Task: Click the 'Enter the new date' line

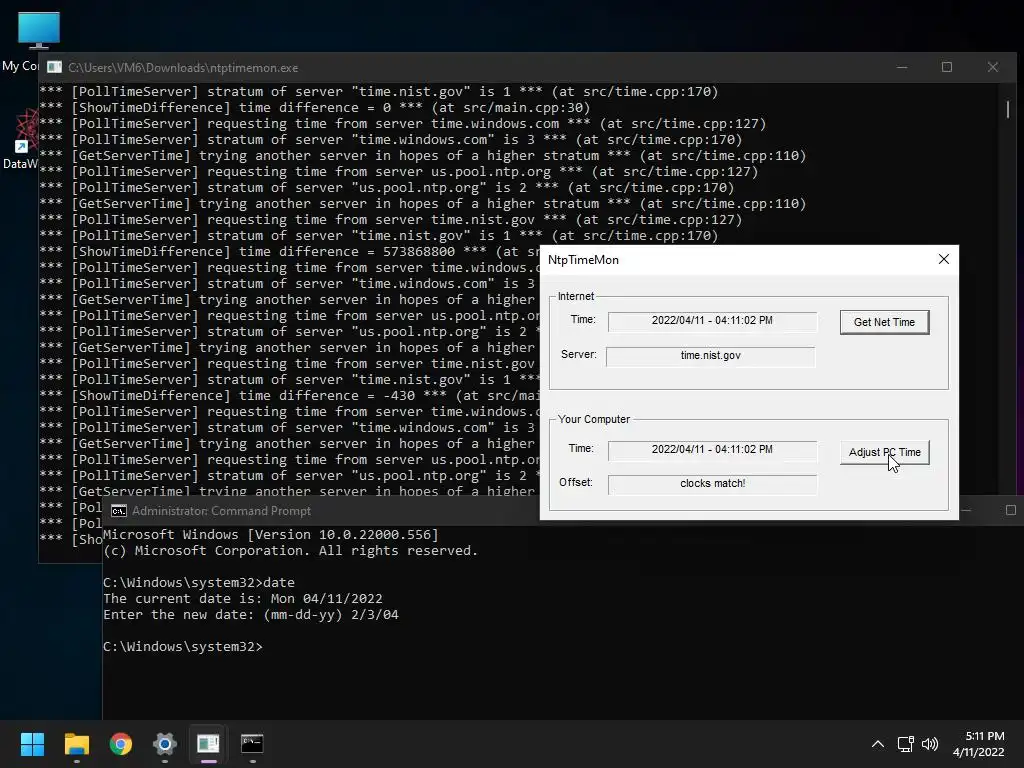Action: (x=251, y=615)
